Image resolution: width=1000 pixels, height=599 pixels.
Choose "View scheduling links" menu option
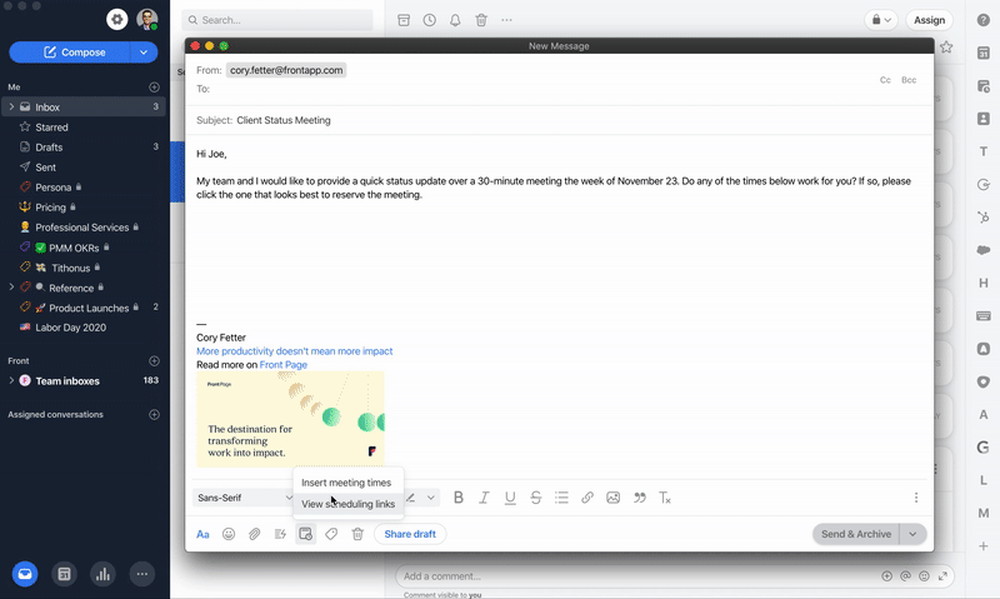[348, 504]
